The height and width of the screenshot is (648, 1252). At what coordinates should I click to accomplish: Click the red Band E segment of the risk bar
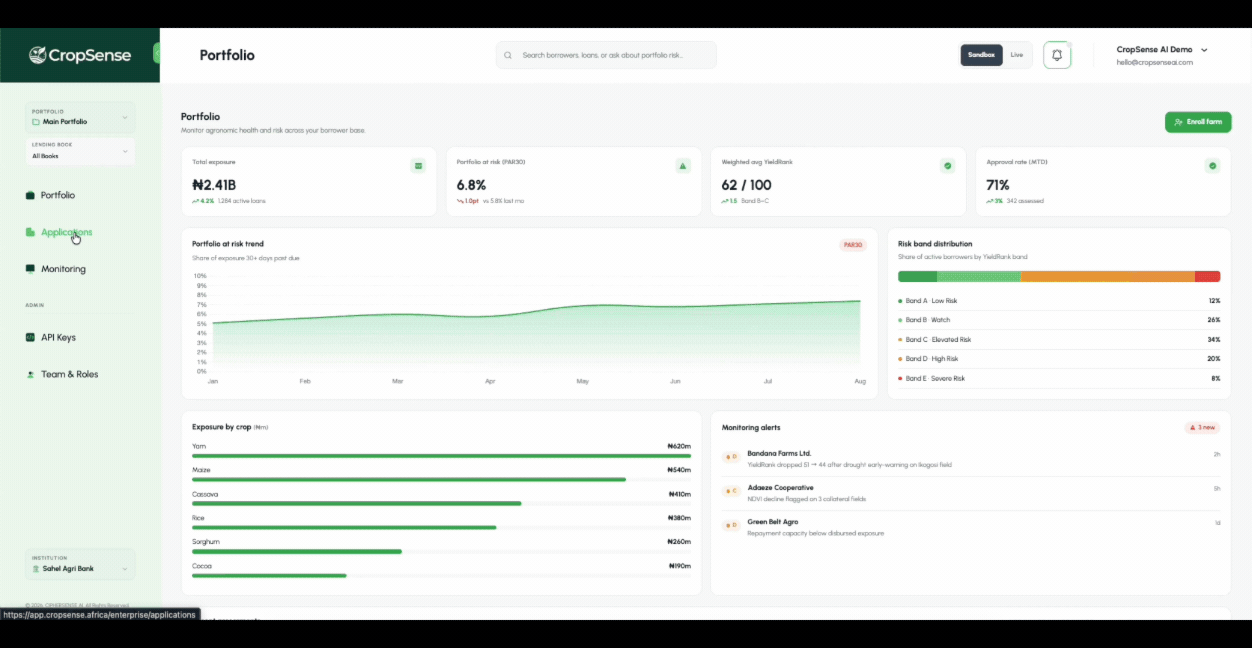point(1207,277)
